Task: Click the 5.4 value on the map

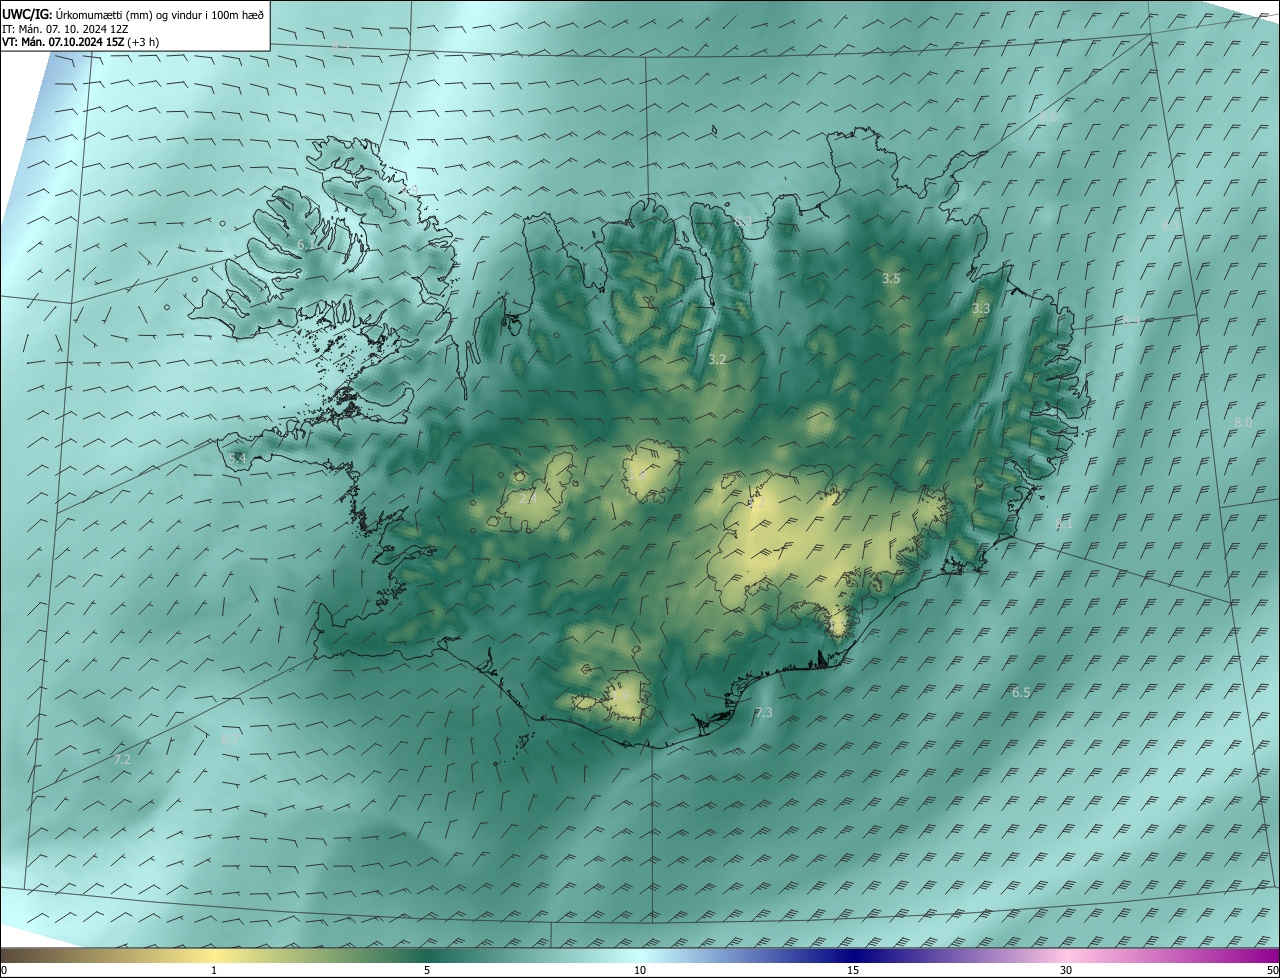Action: click(x=237, y=458)
